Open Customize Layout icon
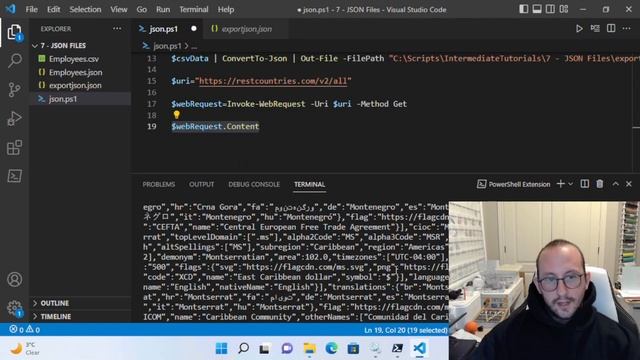 click(x=564, y=9)
